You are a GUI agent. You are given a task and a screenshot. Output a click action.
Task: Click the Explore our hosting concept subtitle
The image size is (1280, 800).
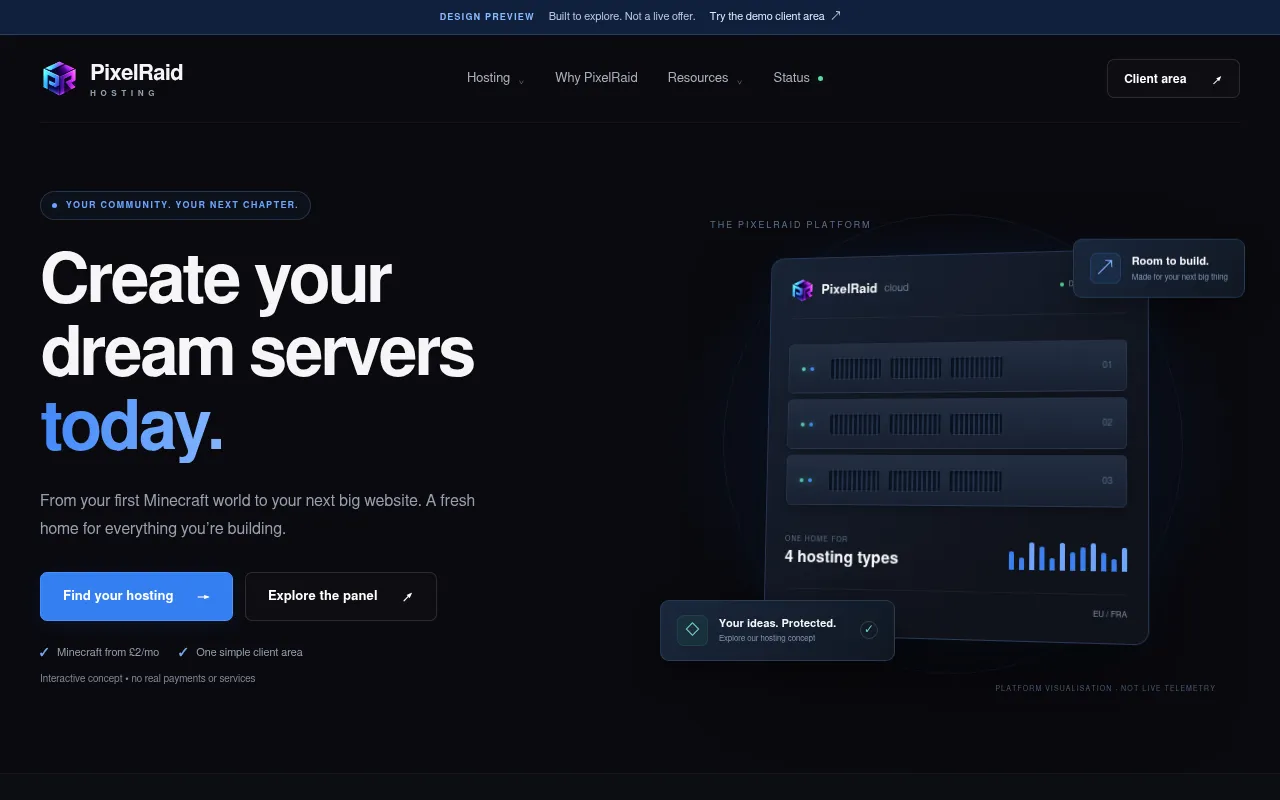point(767,638)
